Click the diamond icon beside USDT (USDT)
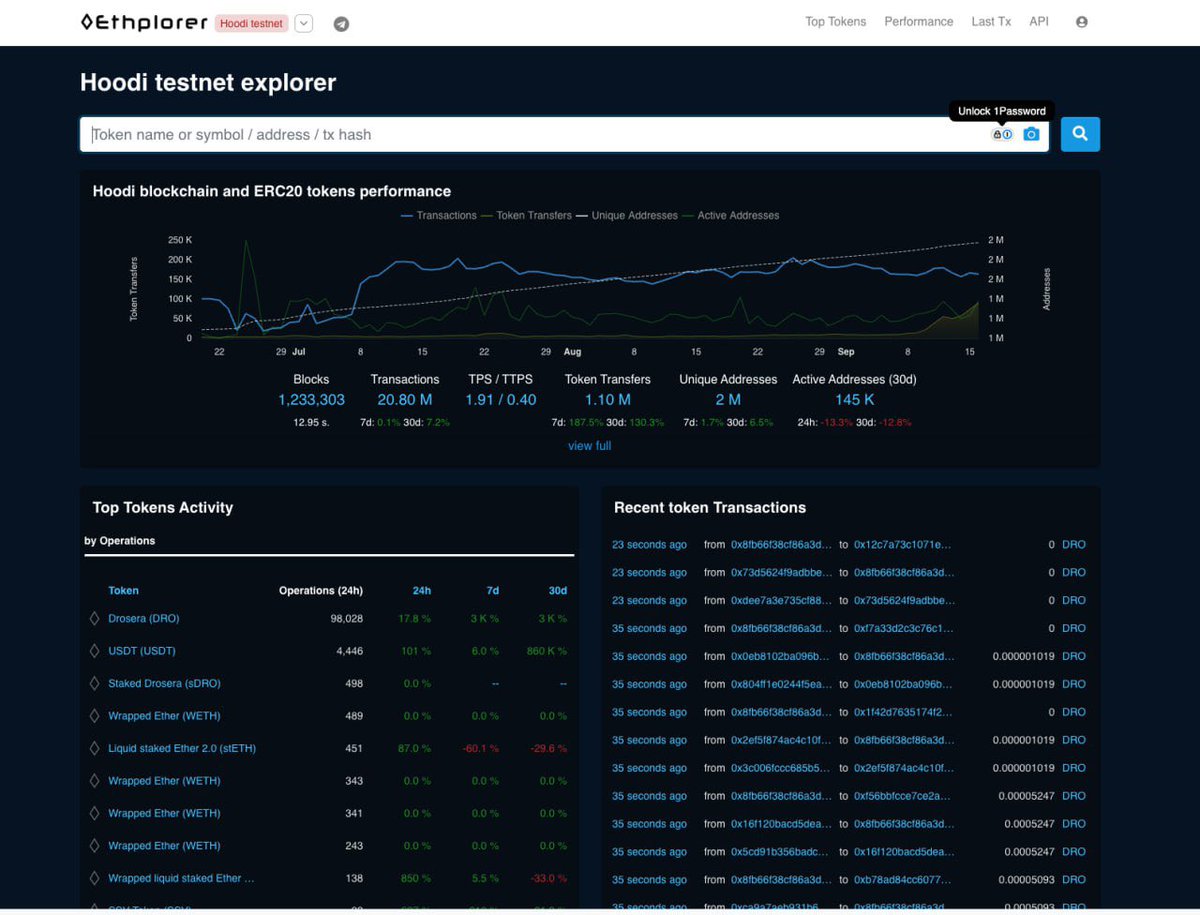This screenshot has height=915, width=1200. pos(95,651)
